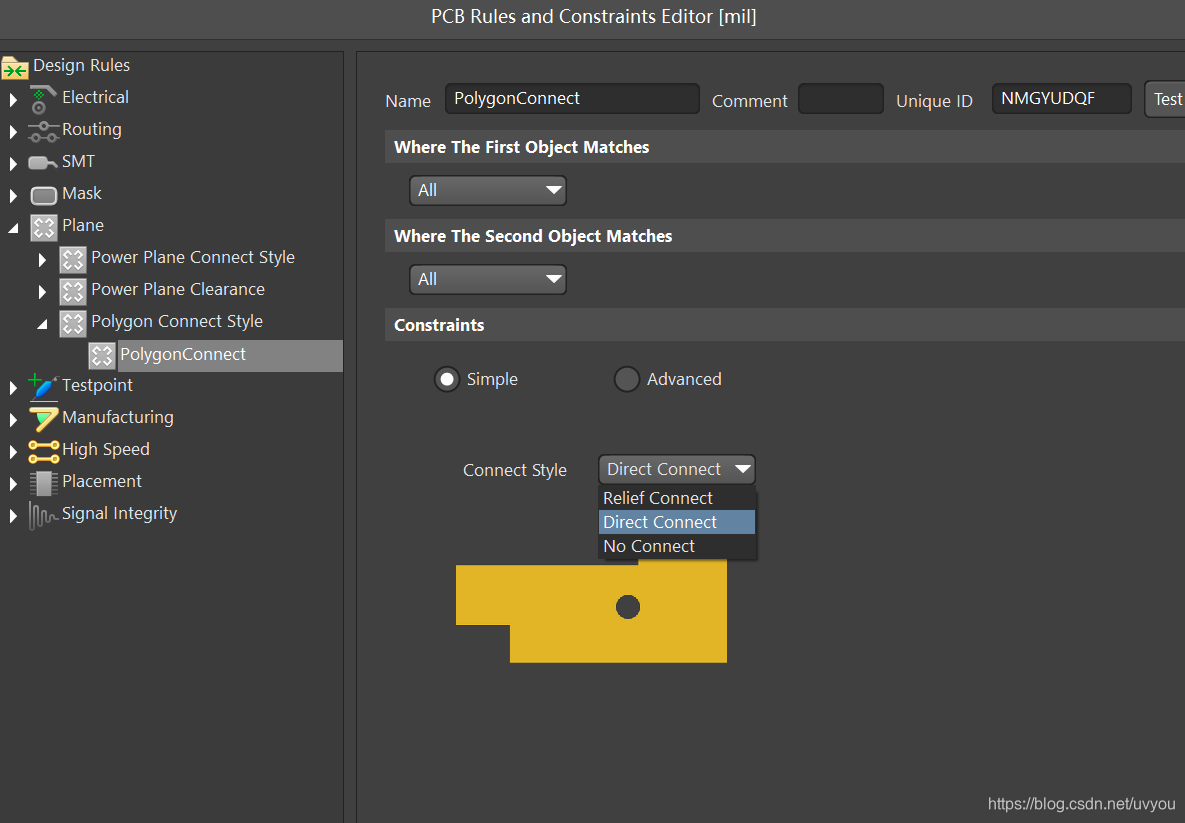Click the High Speed category icon
The image size is (1185, 823).
tap(43, 450)
